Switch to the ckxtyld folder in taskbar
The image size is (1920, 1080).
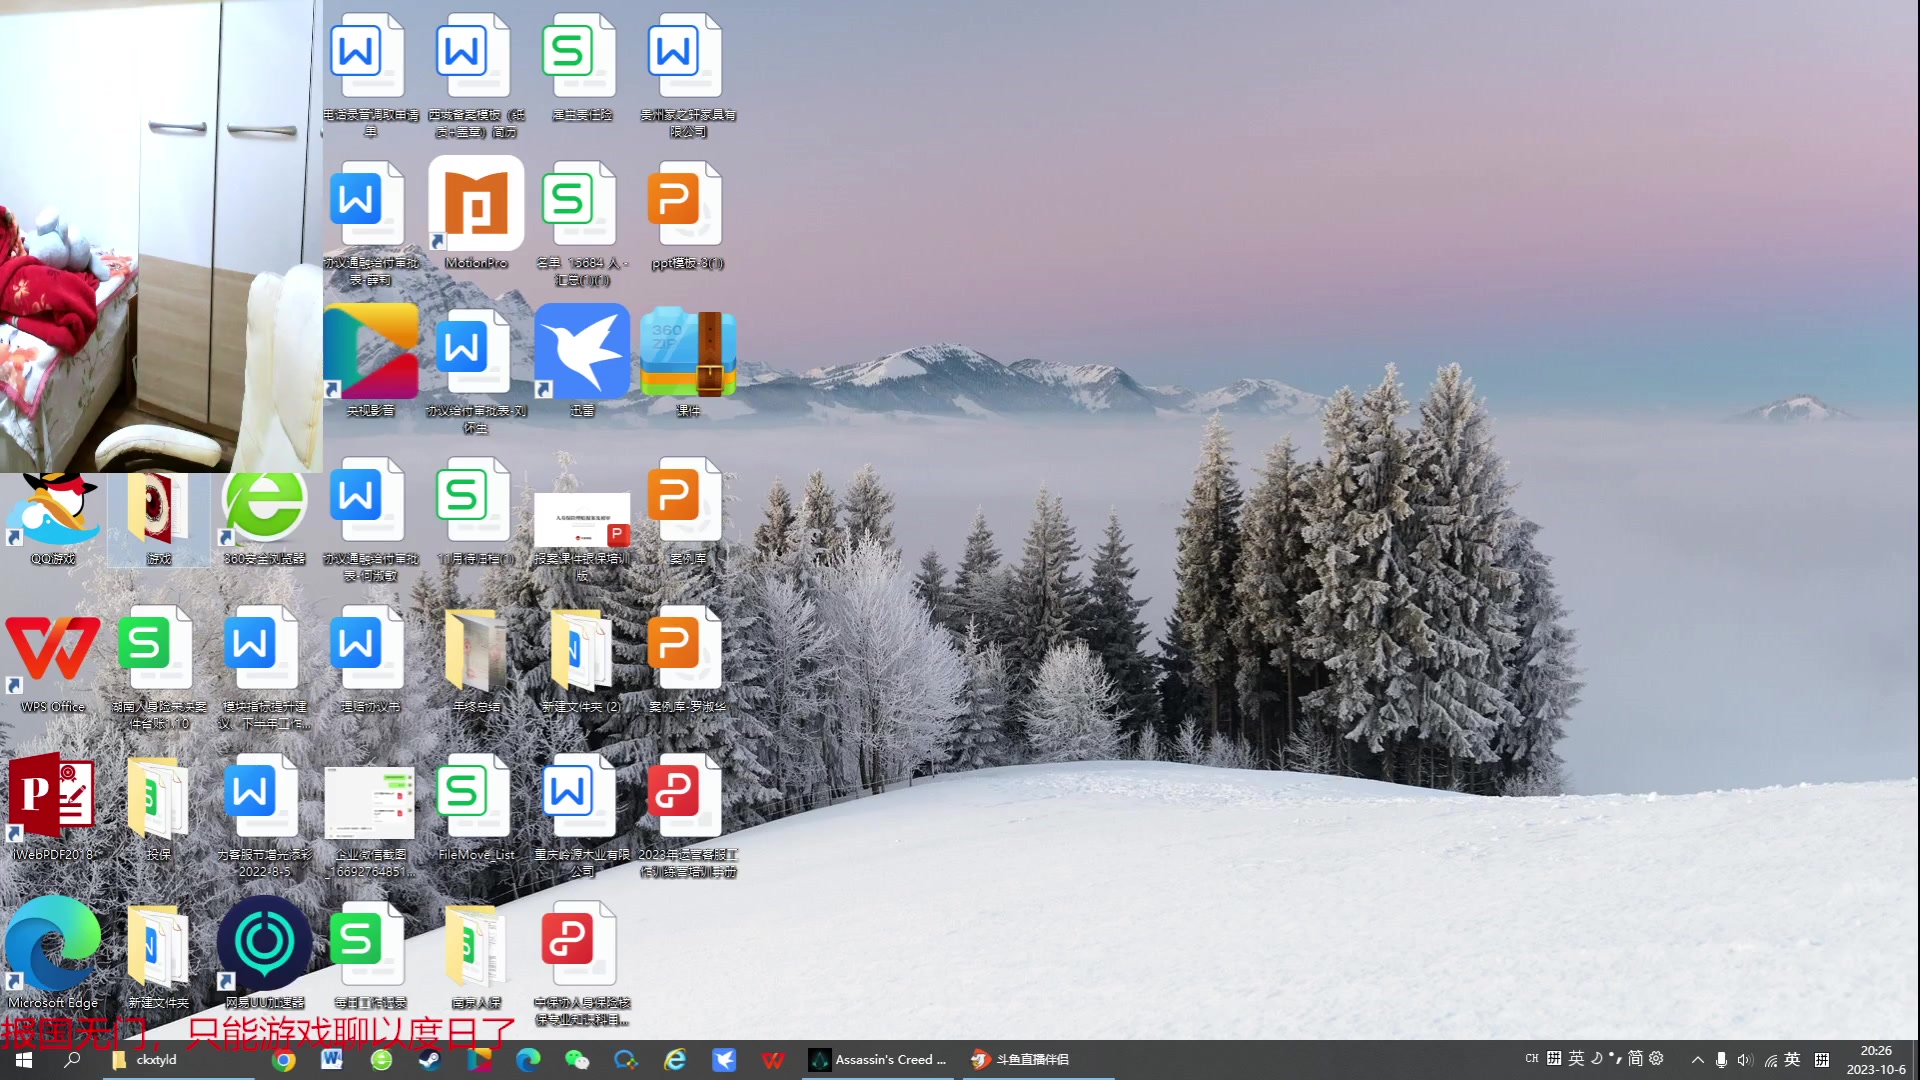tap(180, 1060)
